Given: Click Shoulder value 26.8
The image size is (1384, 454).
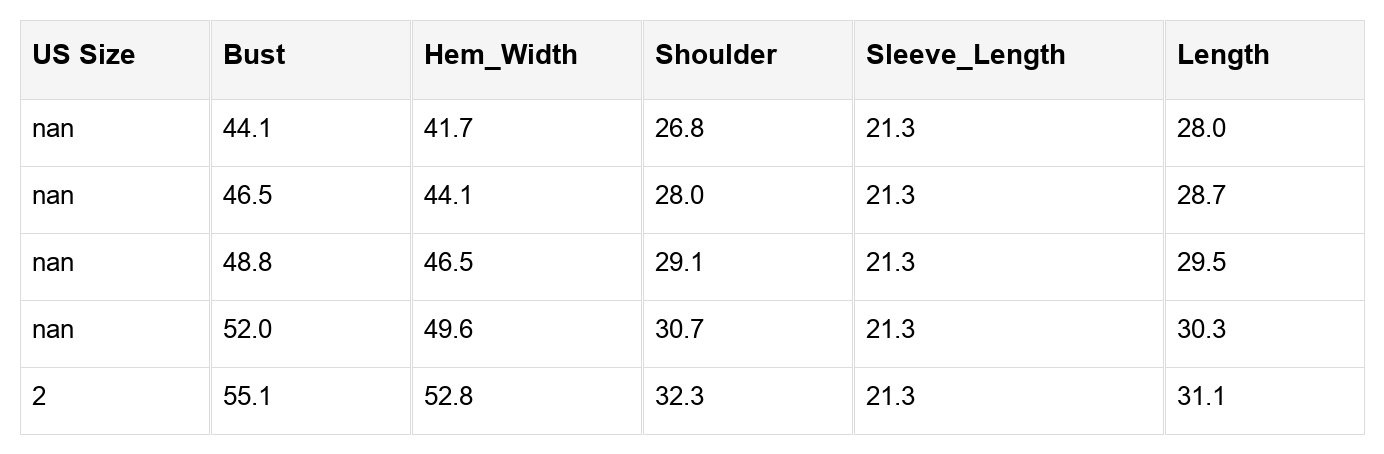Looking at the screenshot, I should tap(679, 129).
